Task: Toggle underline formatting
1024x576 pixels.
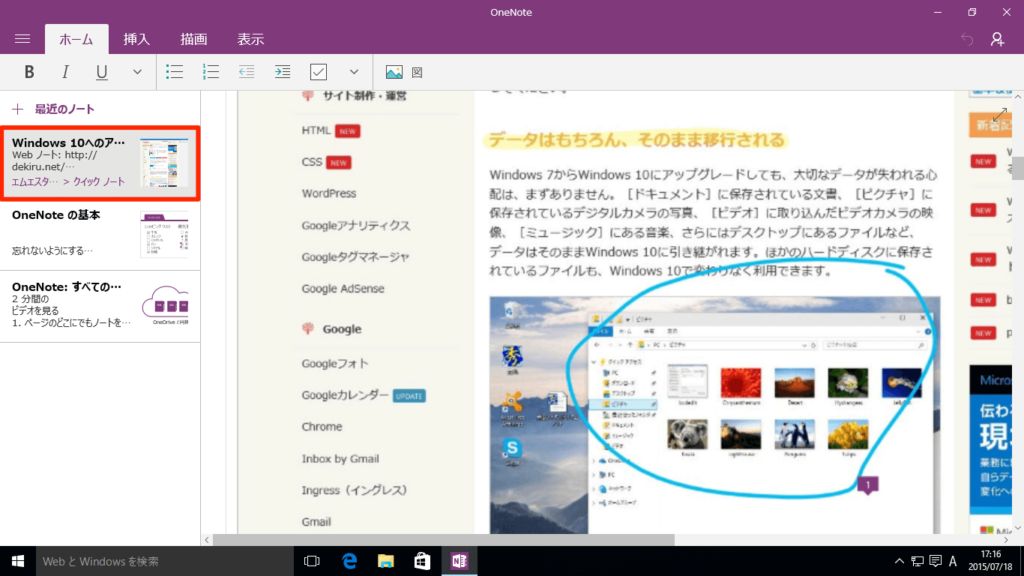Action: pos(101,72)
